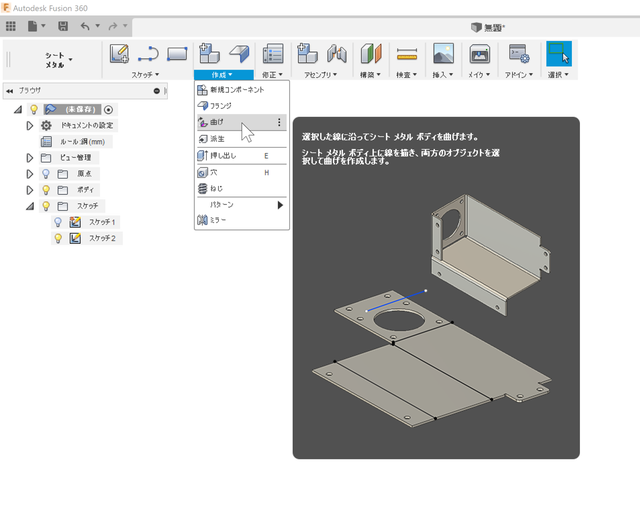Image resolution: width=640 pixels, height=526 pixels.
Task: Toggle root component lightbulb visibility
Action: 34,109
